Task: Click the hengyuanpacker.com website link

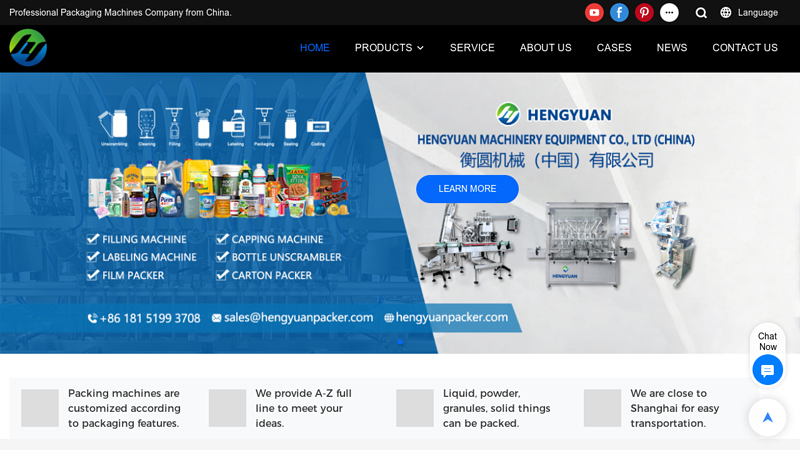Action: click(x=452, y=317)
